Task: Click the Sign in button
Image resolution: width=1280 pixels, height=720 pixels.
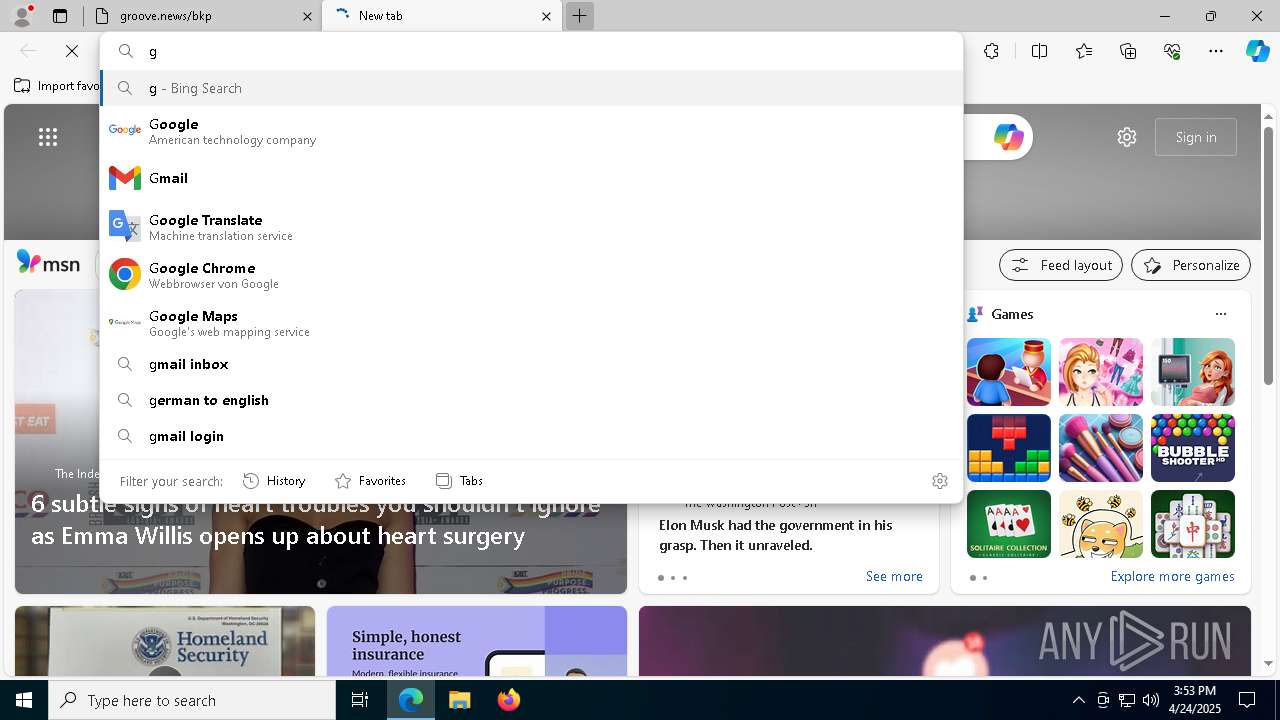Action: pos(1196,137)
